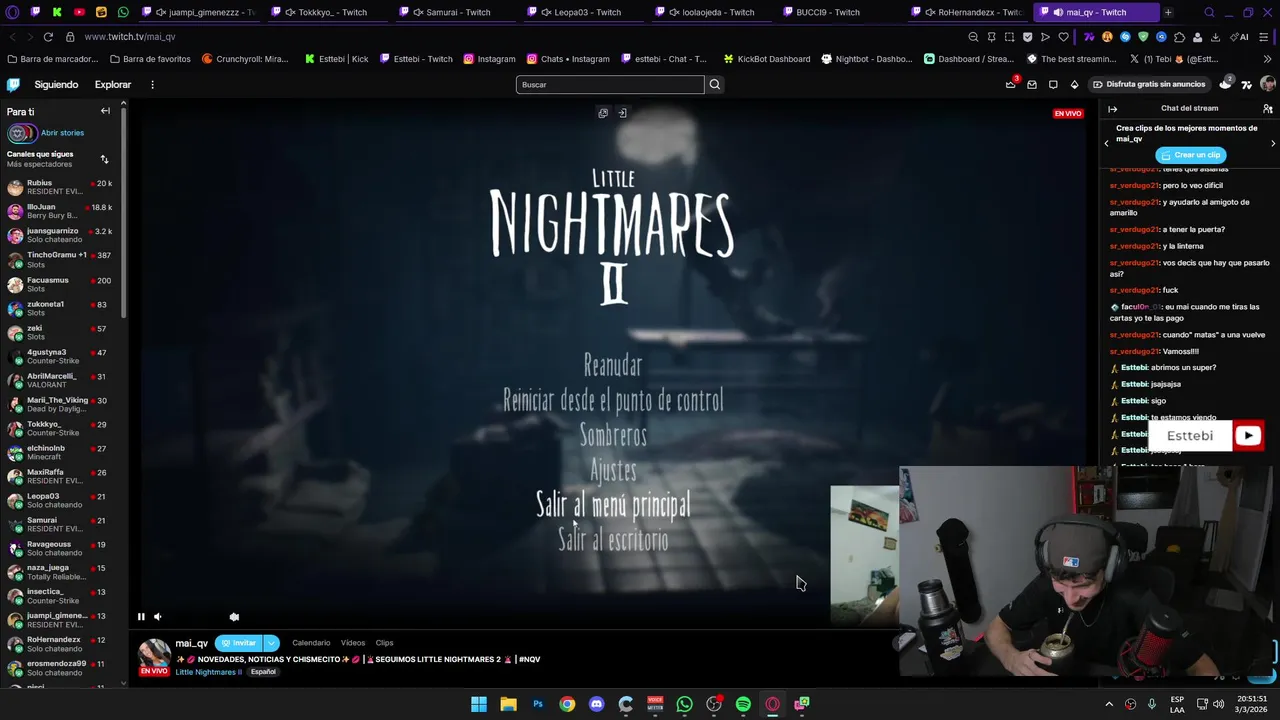
Task: Open Rubius channel in sidebar
Action: tap(60, 187)
